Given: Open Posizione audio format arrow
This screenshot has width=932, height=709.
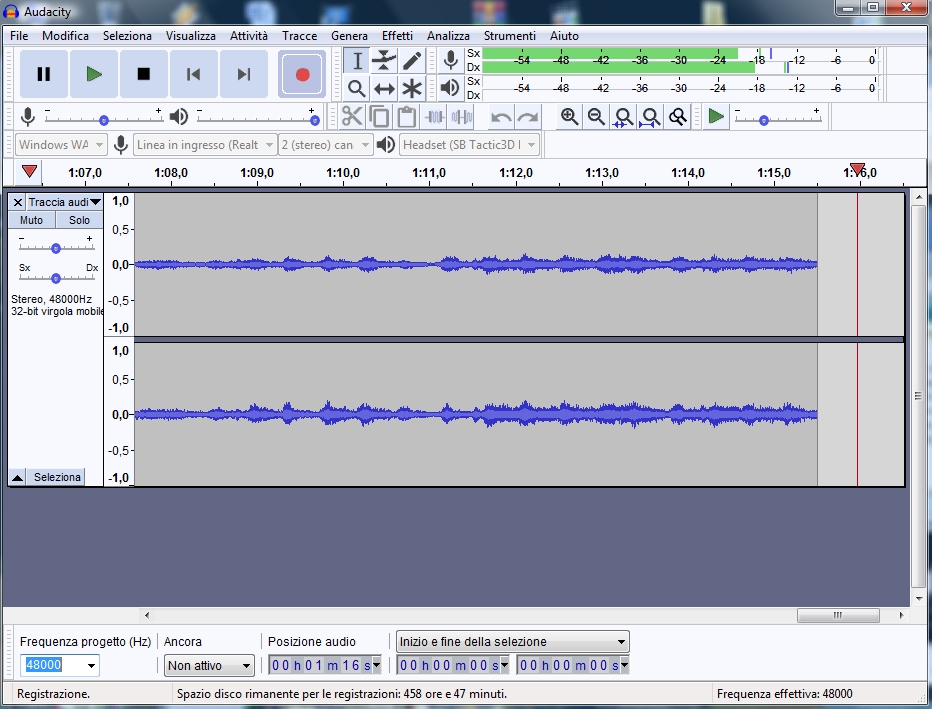Looking at the screenshot, I should coord(377,665).
